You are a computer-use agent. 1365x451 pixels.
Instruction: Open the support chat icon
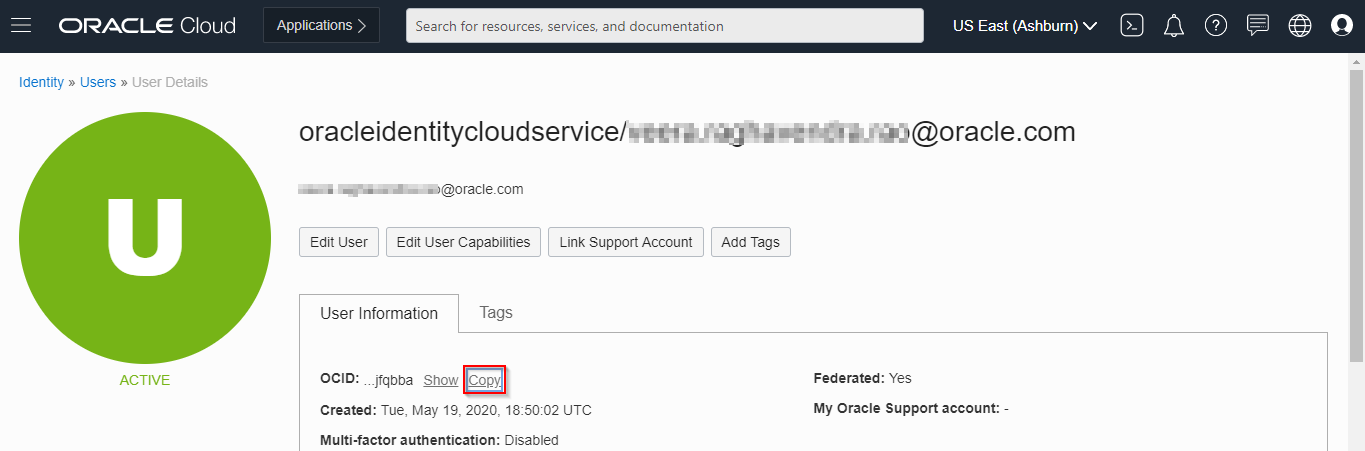1258,26
